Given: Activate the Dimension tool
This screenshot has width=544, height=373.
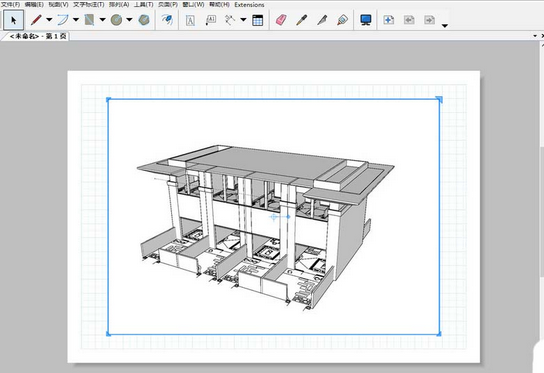Looking at the screenshot, I should click(230, 20).
